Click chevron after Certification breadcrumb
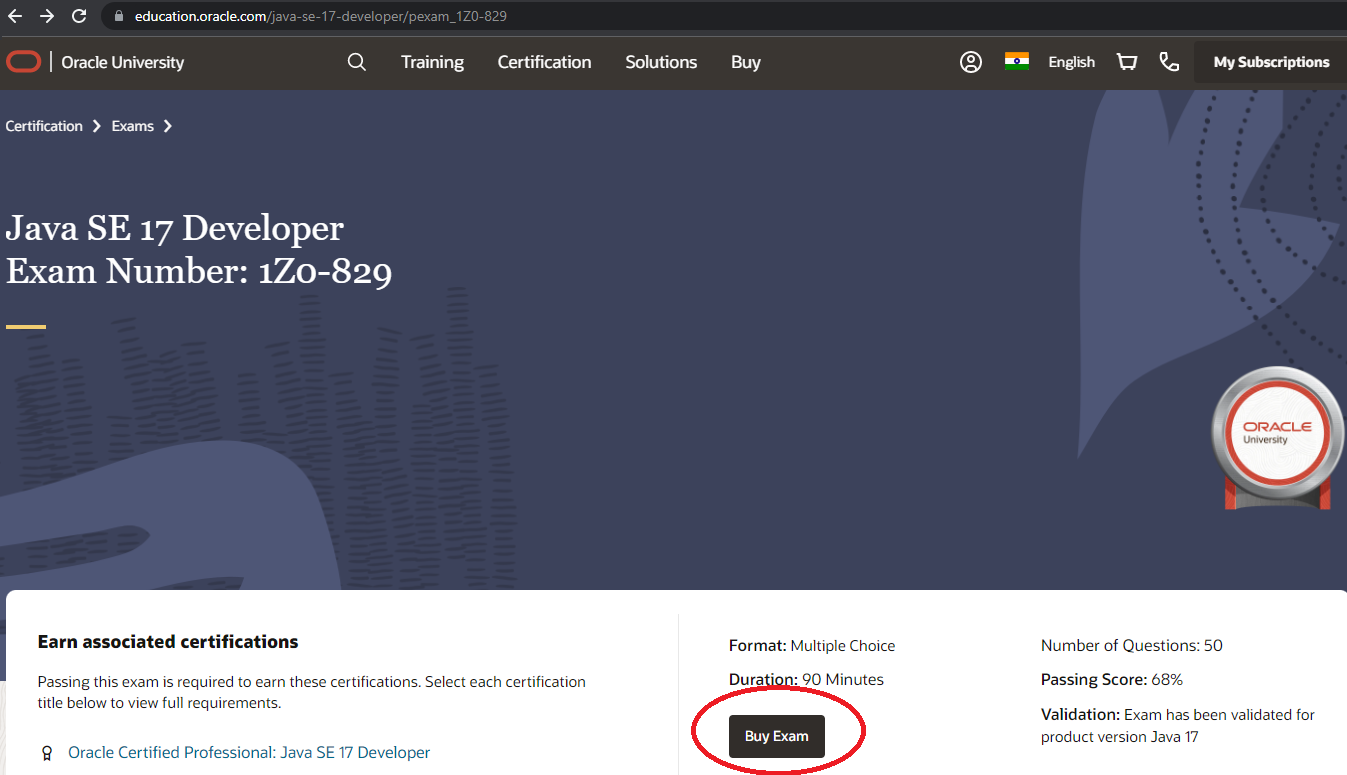This screenshot has height=775, width=1347. tap(98, 126)
